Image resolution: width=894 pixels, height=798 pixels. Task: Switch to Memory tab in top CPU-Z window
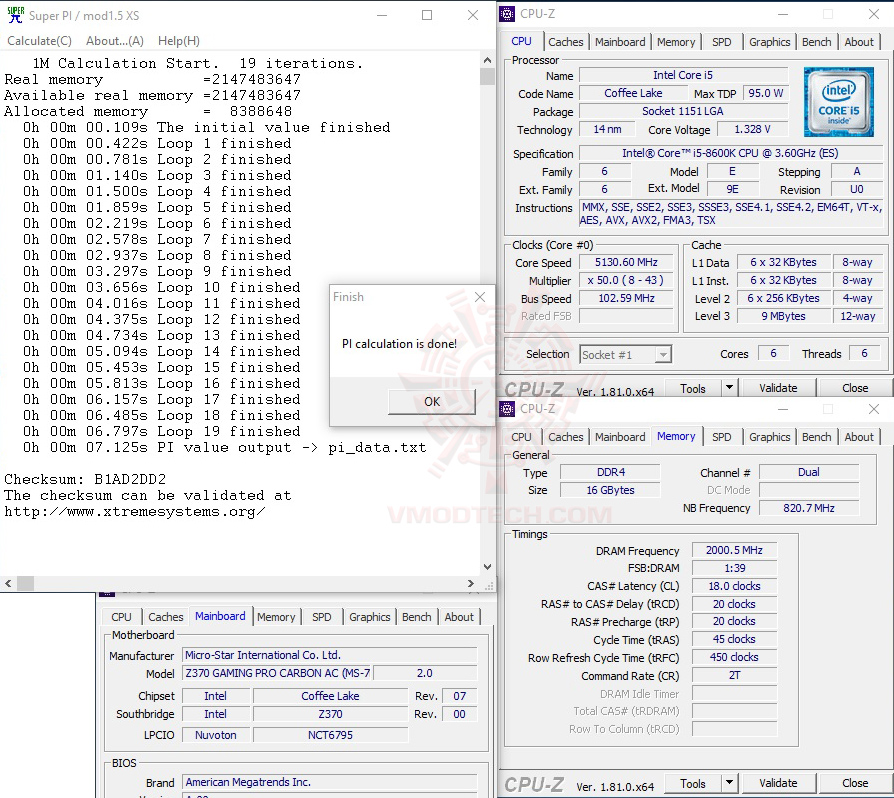[x=676, y=42]
